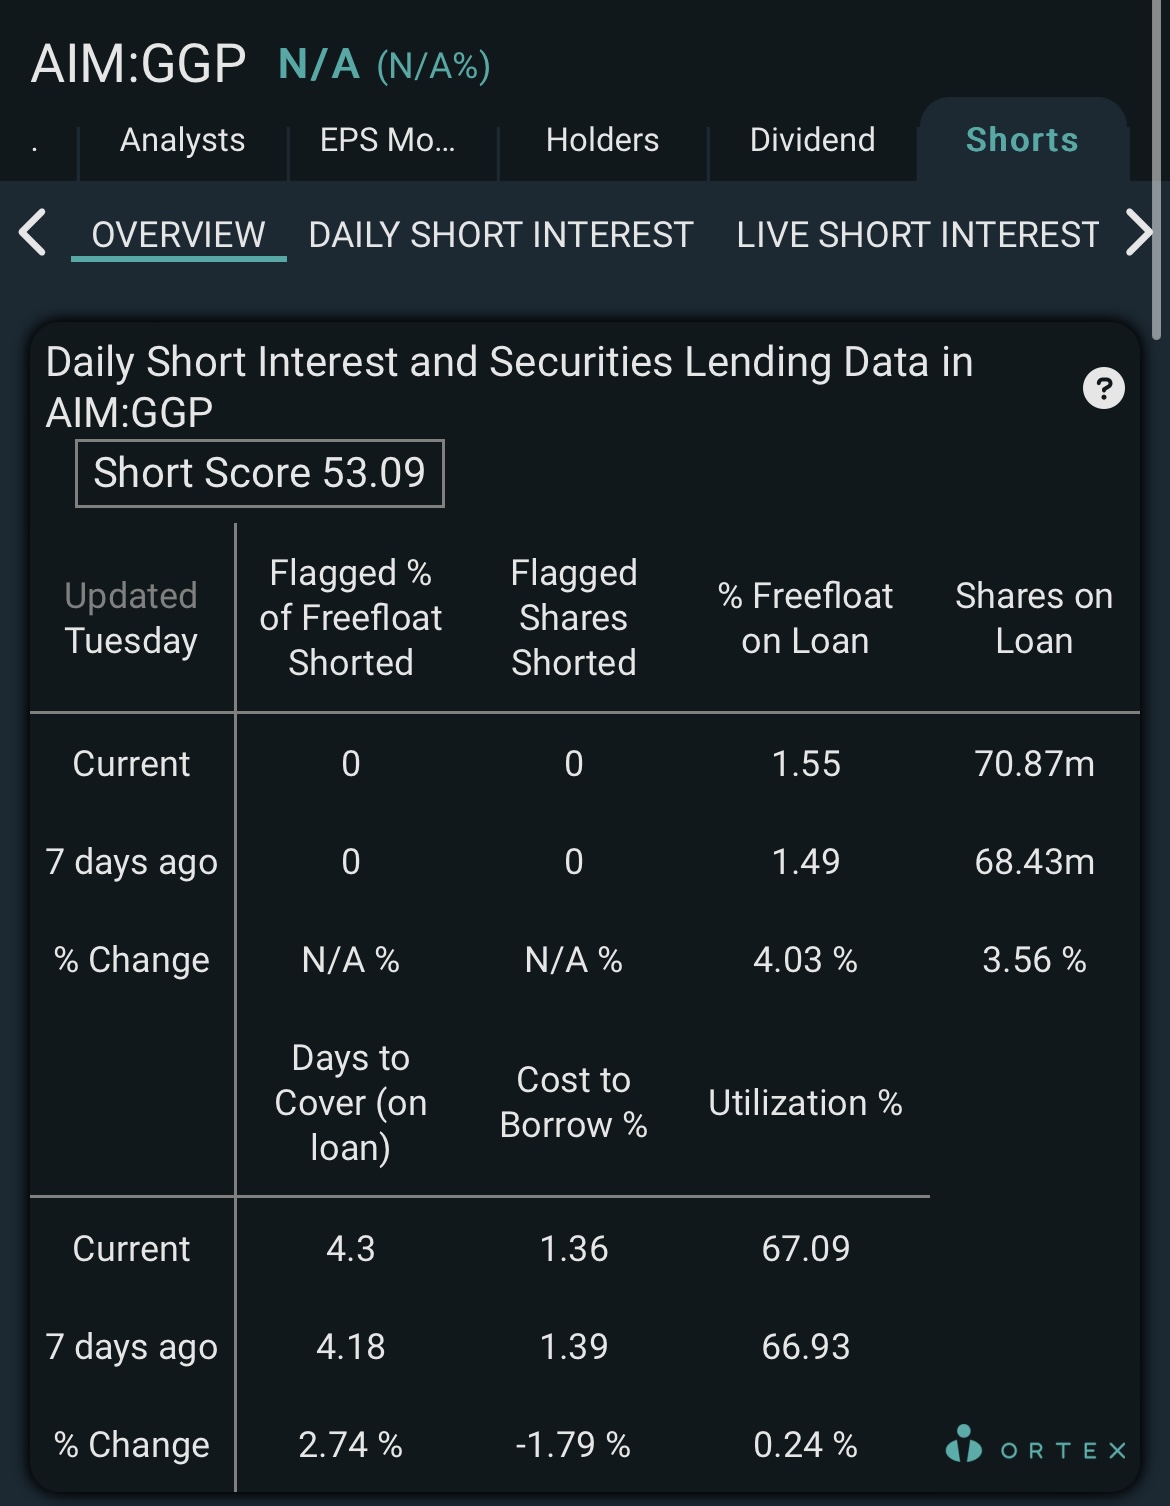1170x1506 pixels.
Task: Open the help question mark icon
Action: tap(1104, 388)
